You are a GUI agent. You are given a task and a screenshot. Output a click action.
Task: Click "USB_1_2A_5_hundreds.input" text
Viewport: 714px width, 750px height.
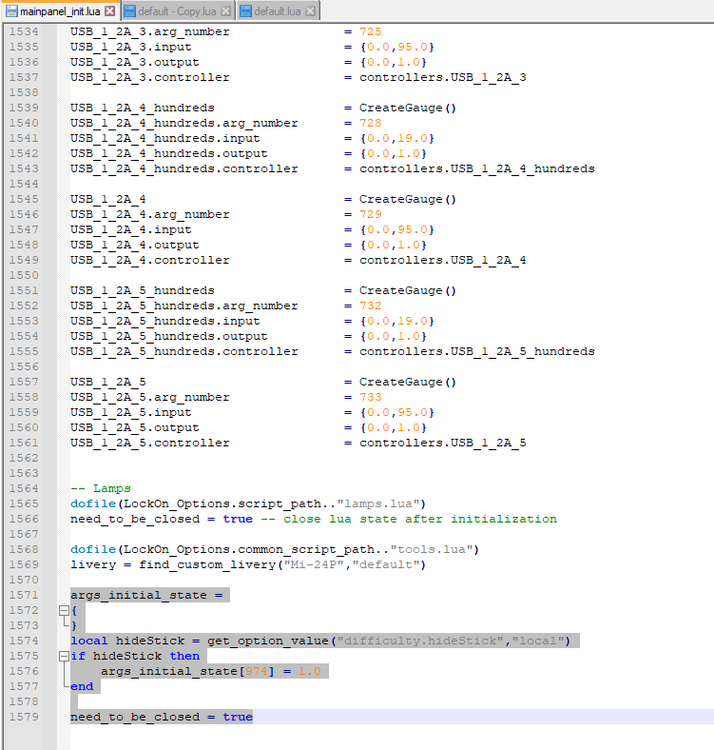tap(165, 321)
